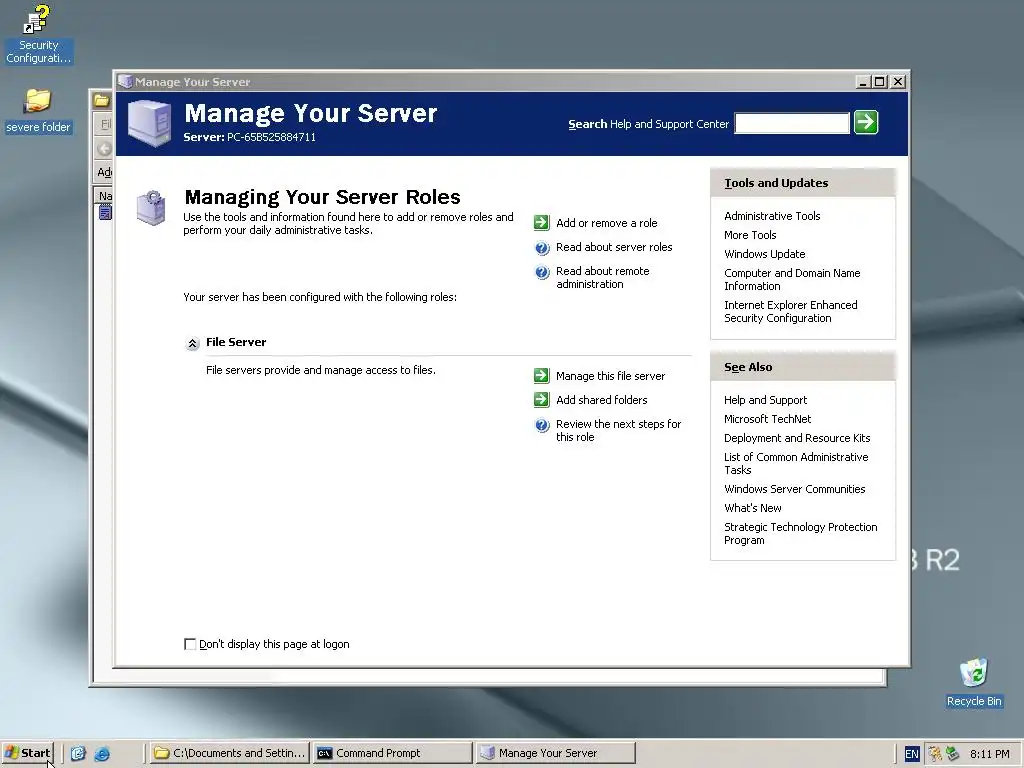Select the severe folder desktop icon

point(38,111)
